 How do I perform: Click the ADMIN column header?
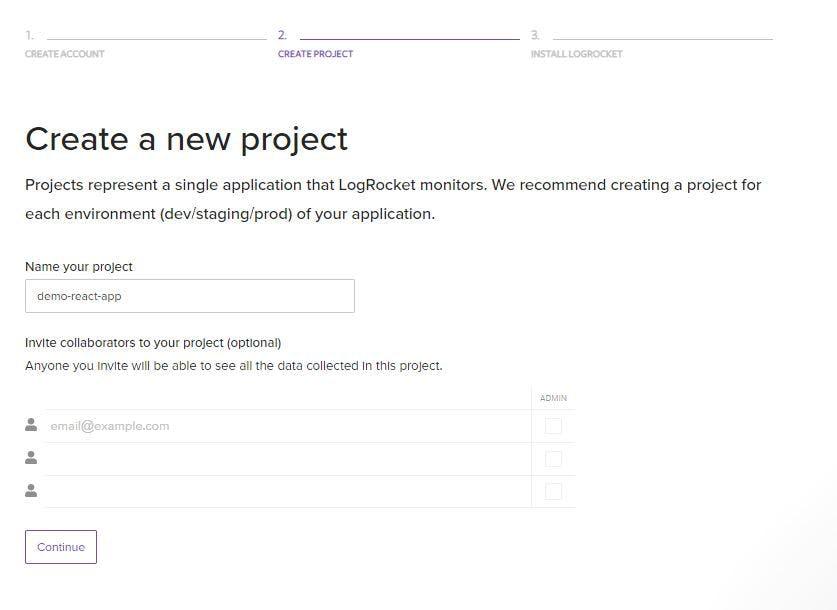[x=553, y=398]
